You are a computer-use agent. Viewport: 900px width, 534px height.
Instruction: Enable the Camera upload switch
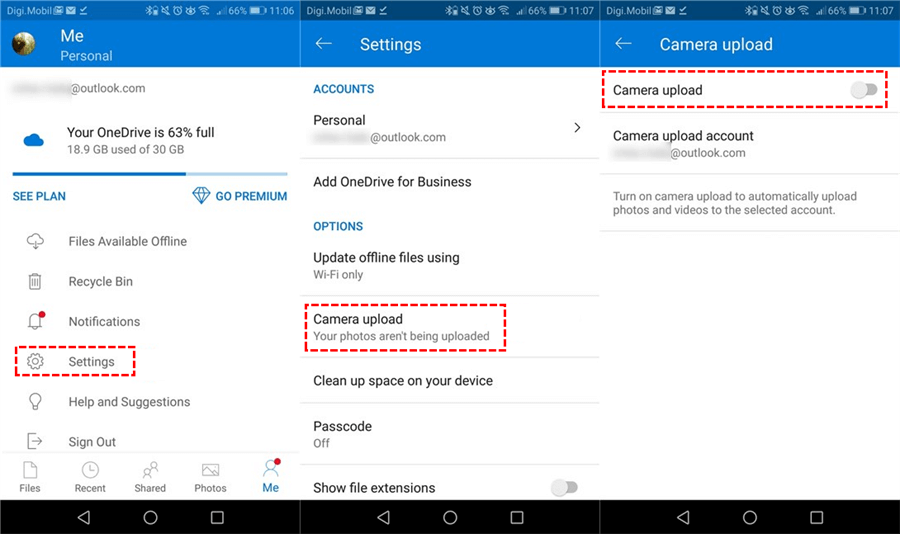click(864, 90)
